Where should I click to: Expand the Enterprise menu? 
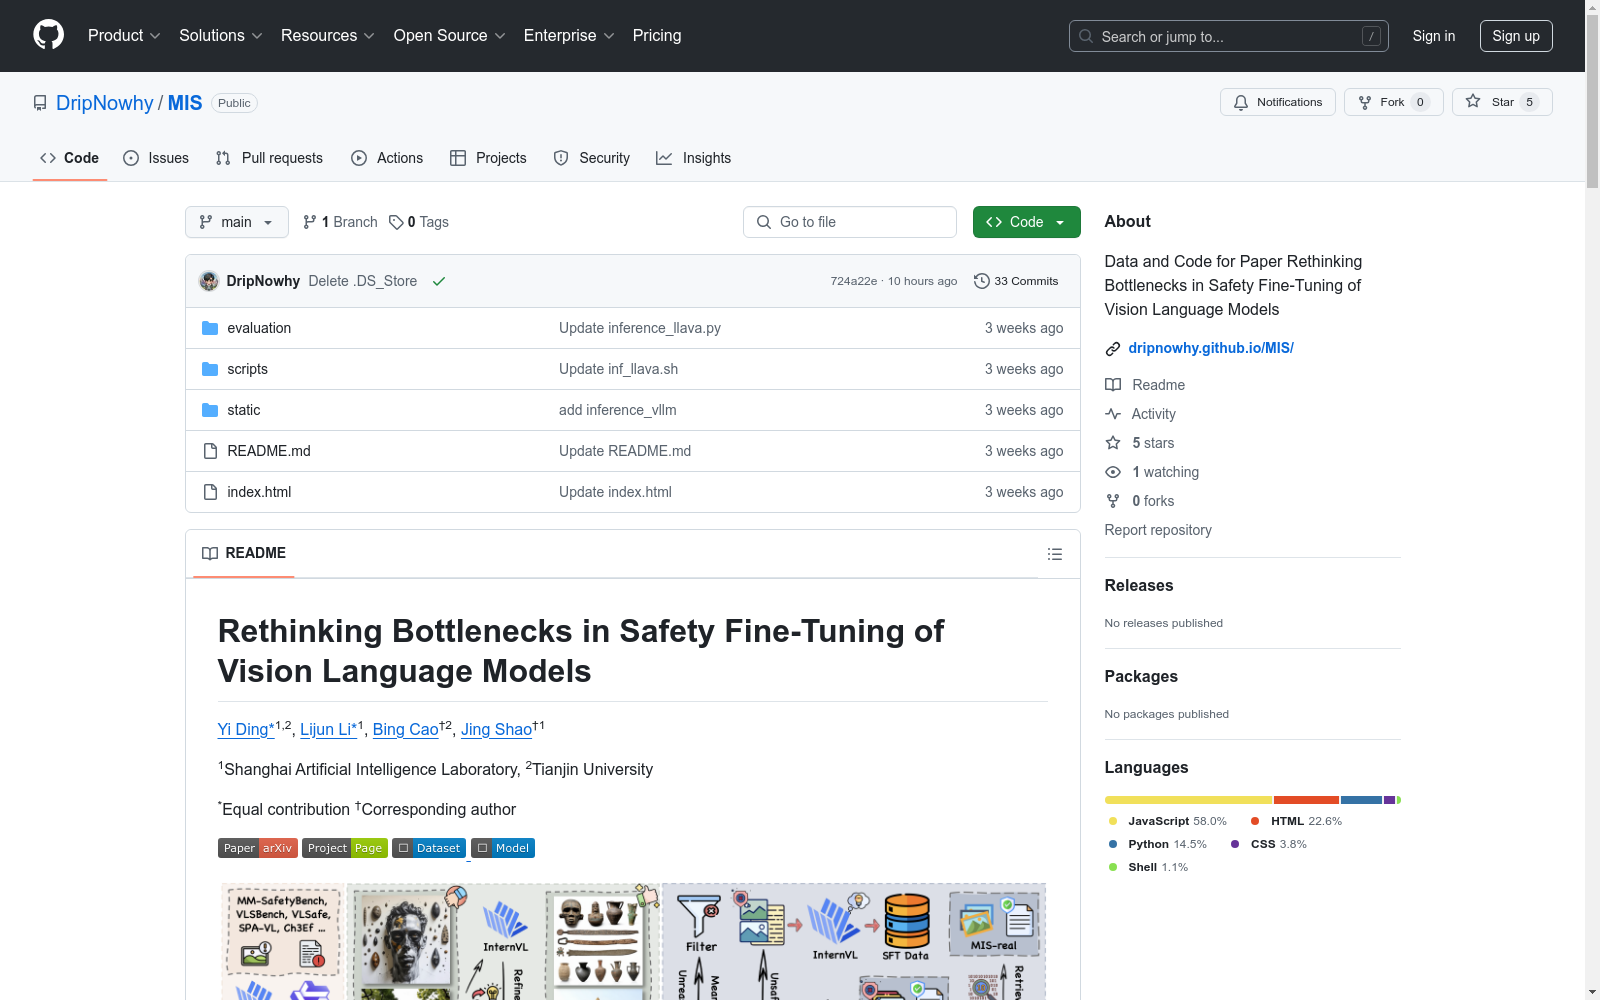[569, 36]
